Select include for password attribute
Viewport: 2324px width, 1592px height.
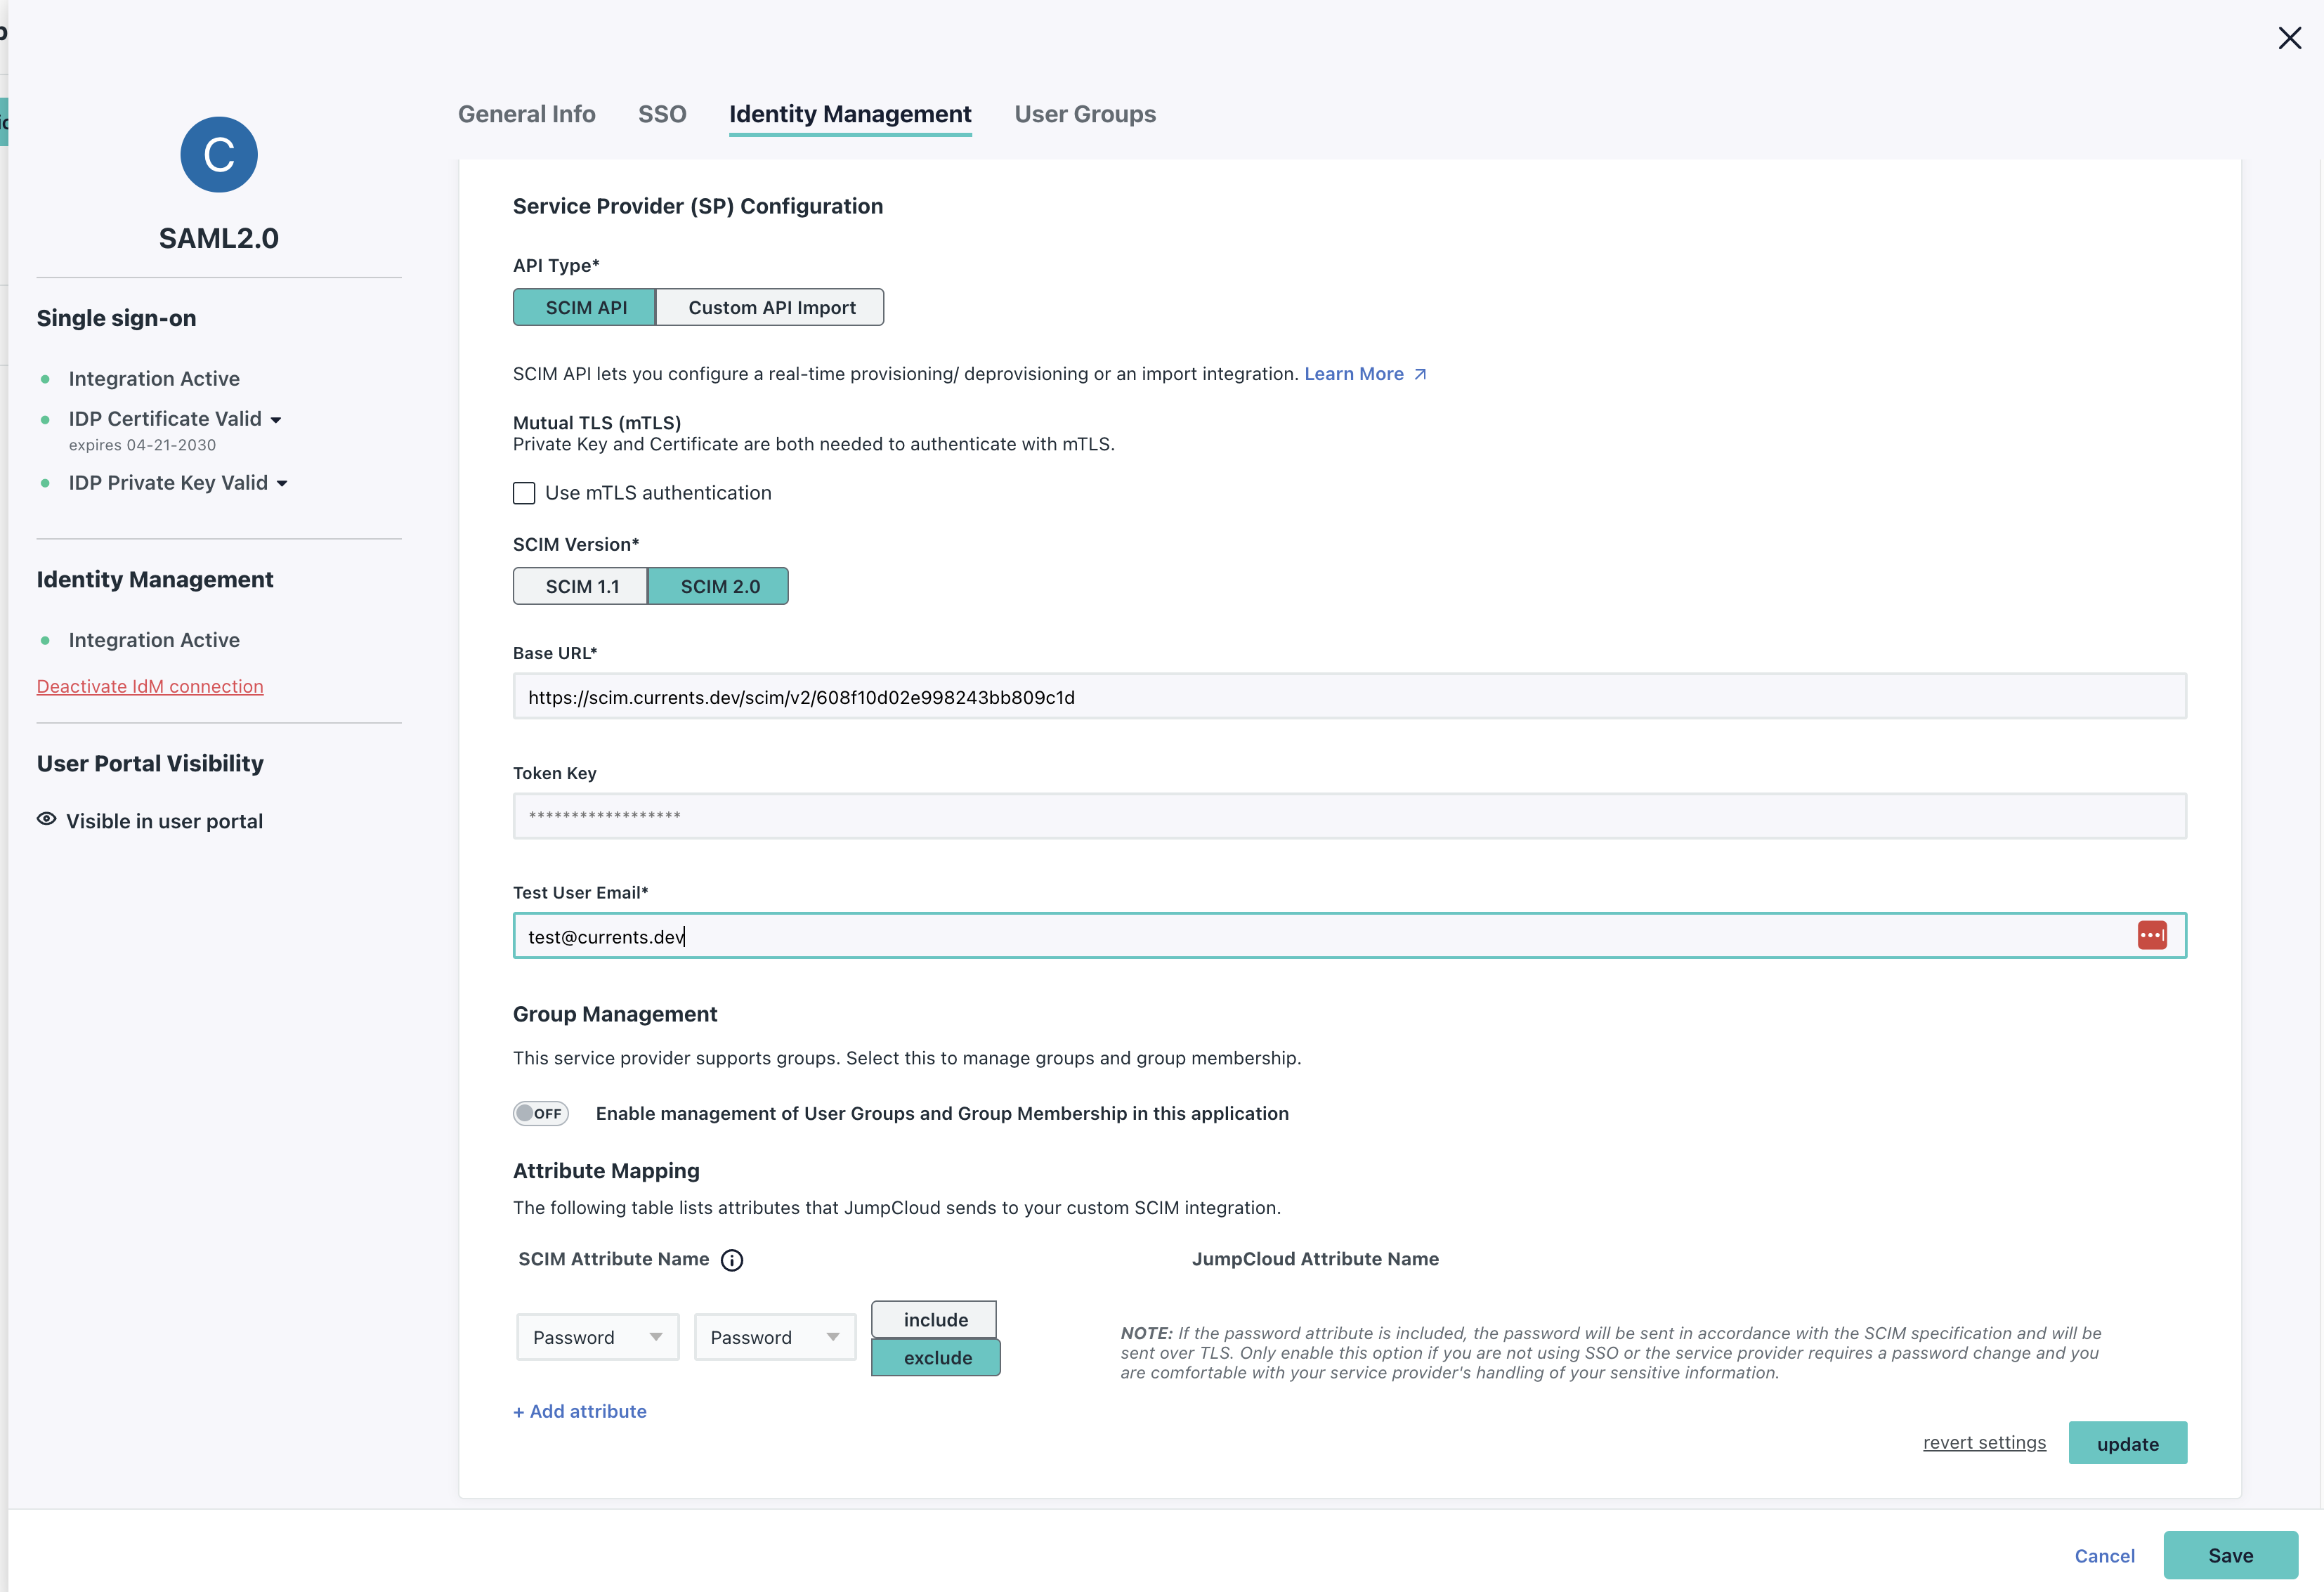coord(934,1320)
